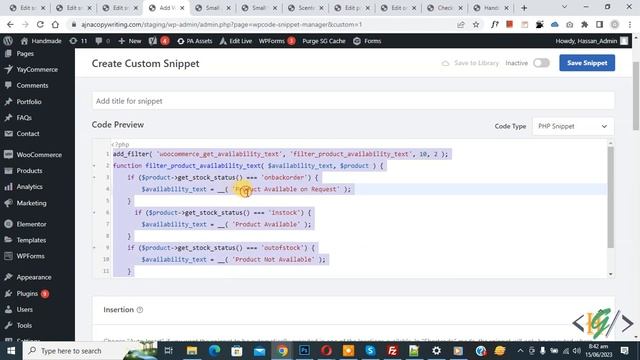This screenshot has width=640, height=360.
Task: Click the share icon in address bar
Action: 461,24
